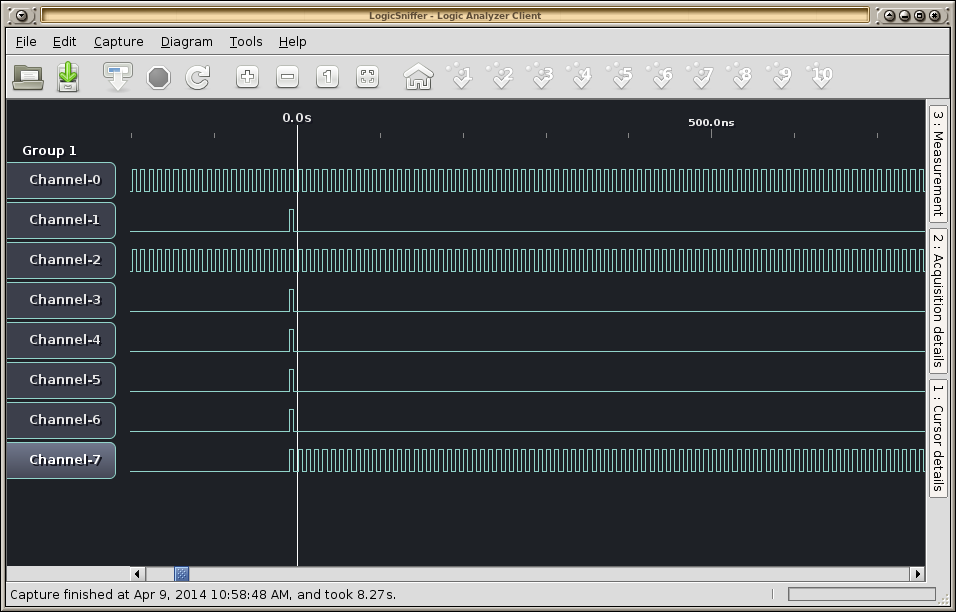956x612 pixels.
Task: Open the Tools menu
Action: [x=246, y=41]
